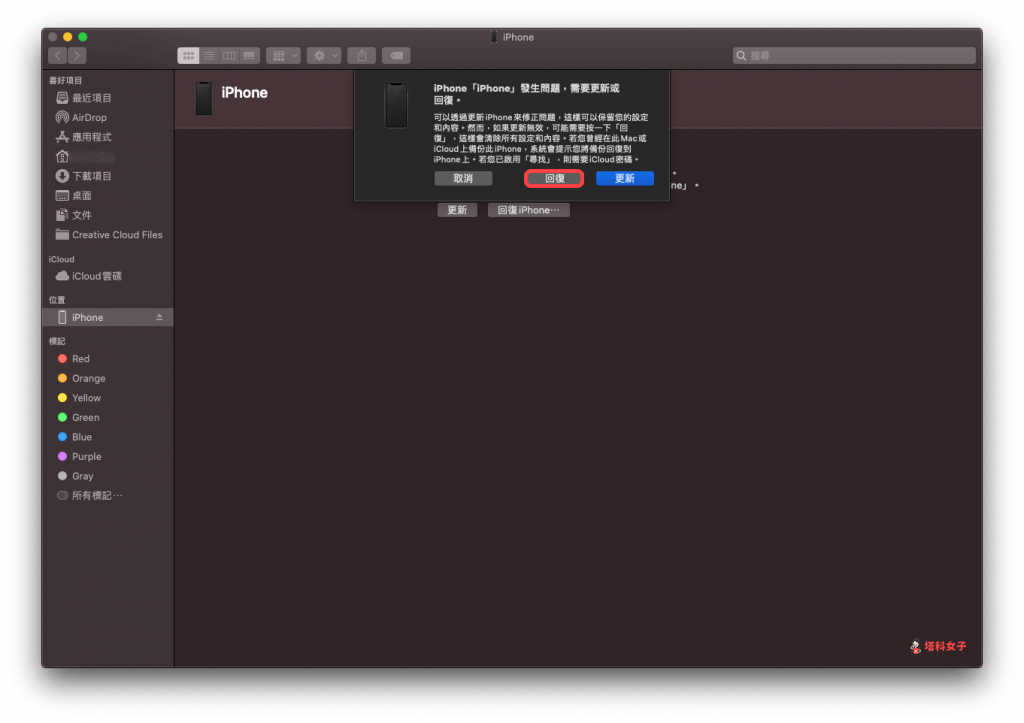1024x723 pixels.
Task: Click the edit tags toolbar icon
Action: point(396,56)
